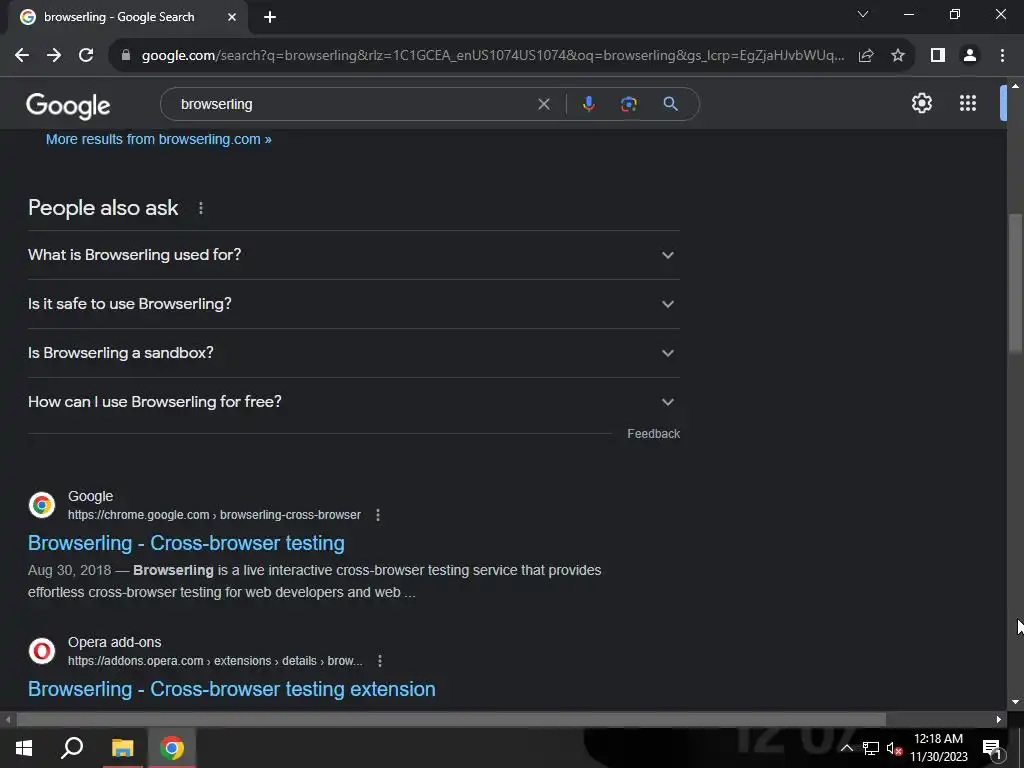The width and height of the screenshot is (1024, 768).
Task: Open Google quick settings gear
Action: 921,103
